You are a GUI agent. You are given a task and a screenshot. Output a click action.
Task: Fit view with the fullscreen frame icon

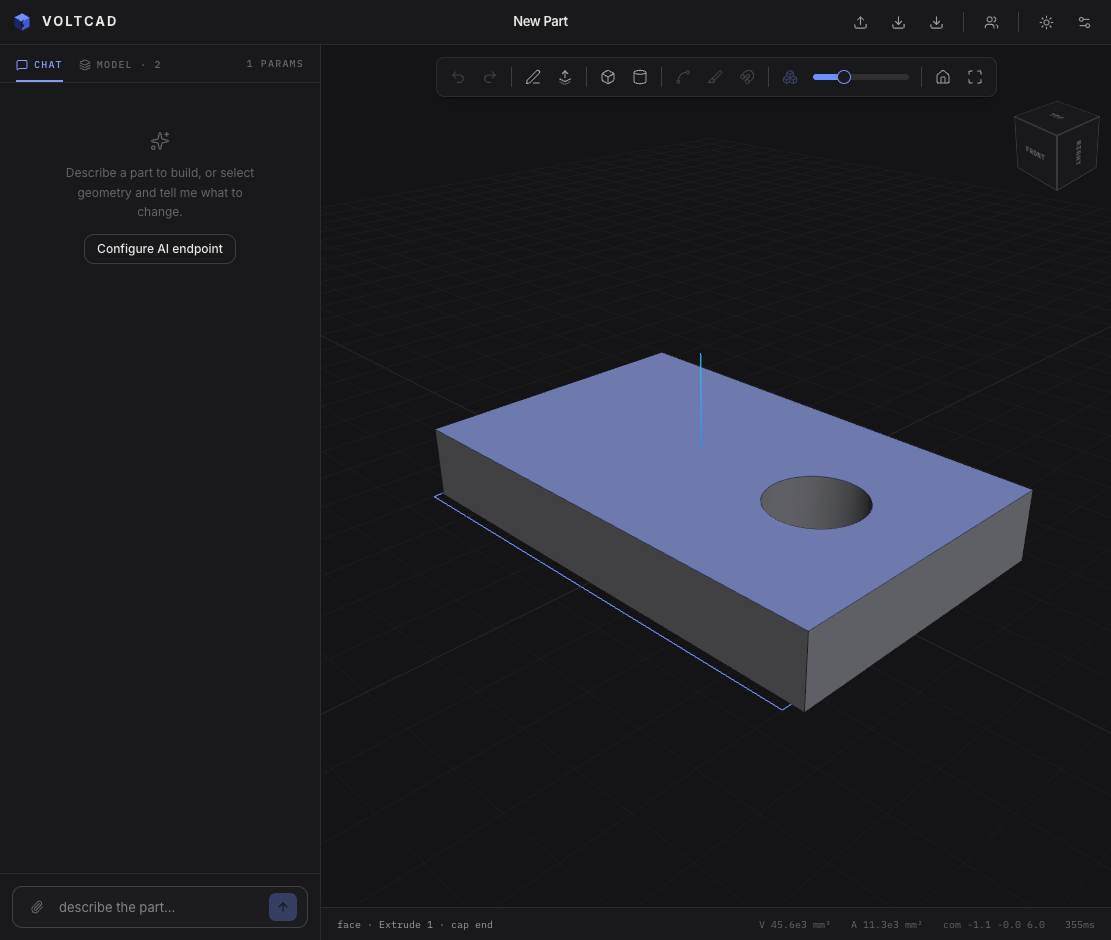[x=975, y=77]
